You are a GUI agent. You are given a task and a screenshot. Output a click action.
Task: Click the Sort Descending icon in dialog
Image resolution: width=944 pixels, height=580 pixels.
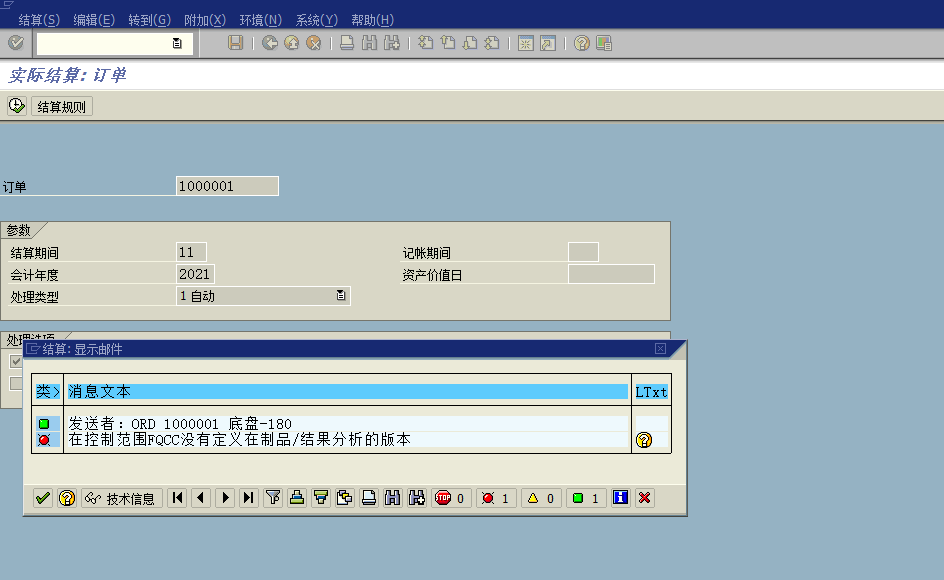(321, 497)
